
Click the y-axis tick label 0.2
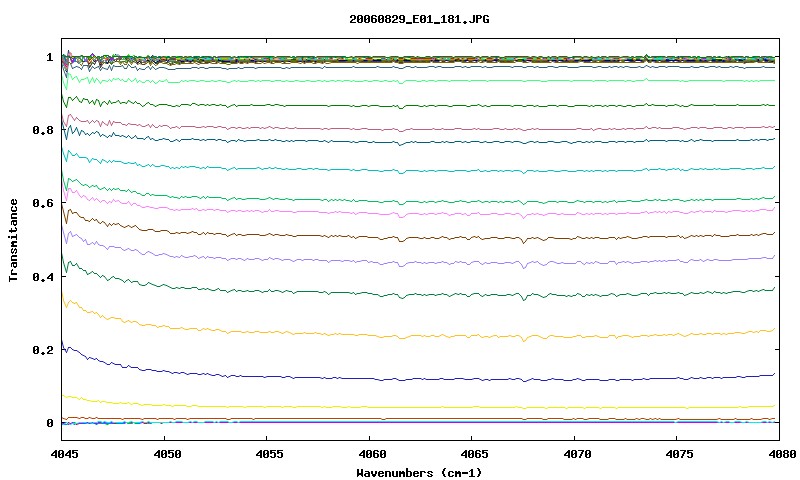(x=43, y=350)
